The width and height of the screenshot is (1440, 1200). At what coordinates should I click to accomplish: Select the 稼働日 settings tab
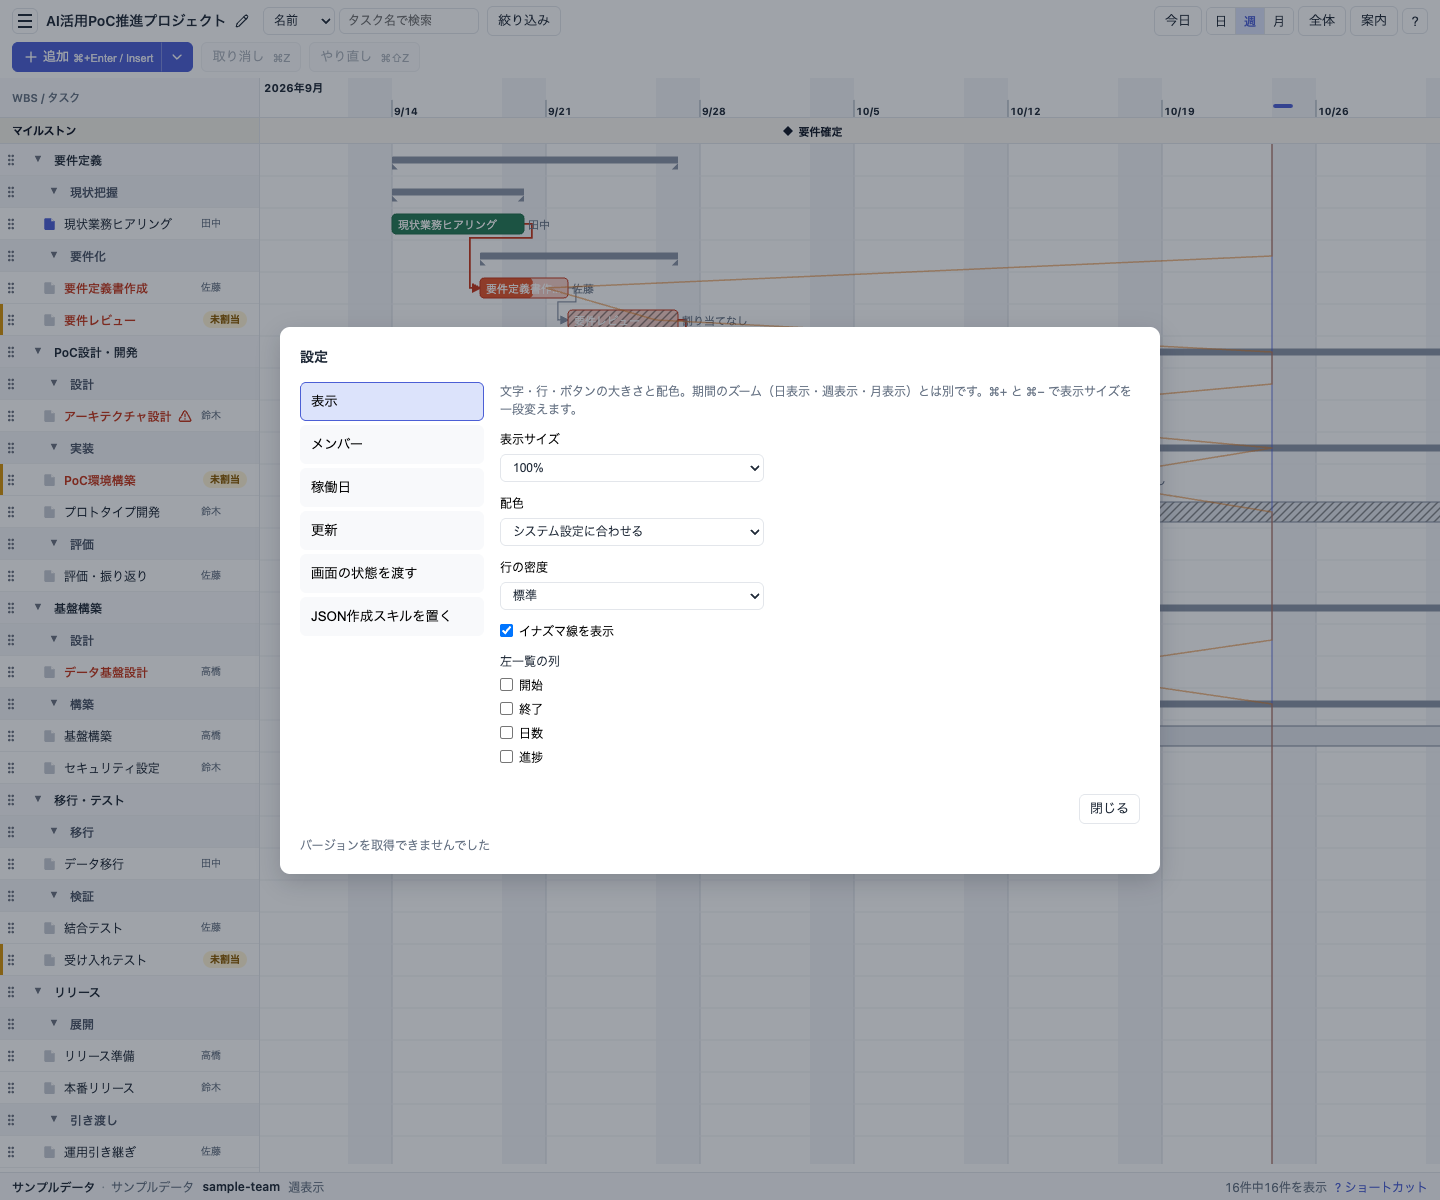coord(392,487)
